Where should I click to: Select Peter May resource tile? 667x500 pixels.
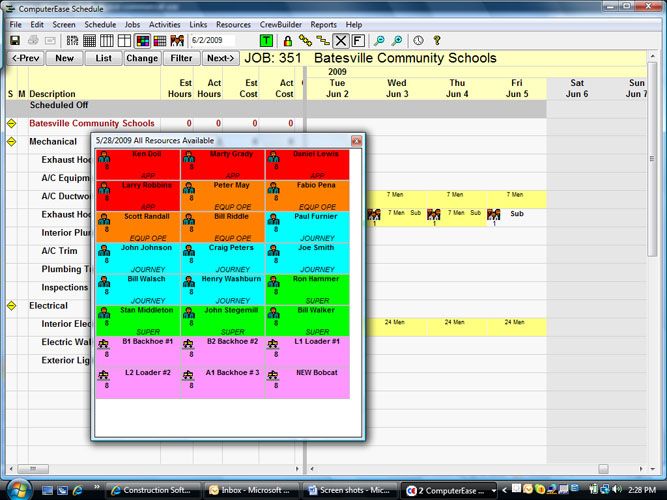(x=222, y=196)
